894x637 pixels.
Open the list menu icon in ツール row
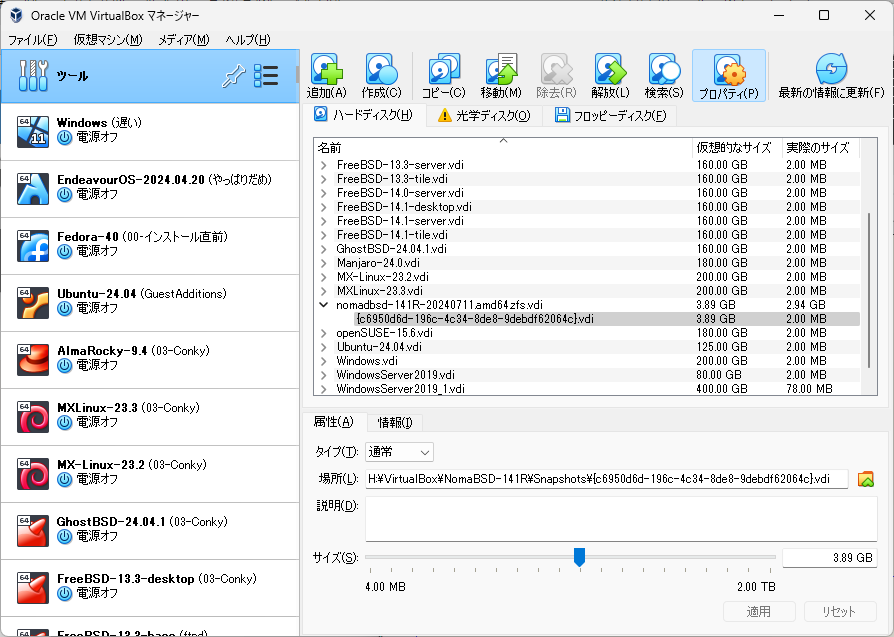pos(266,76)
